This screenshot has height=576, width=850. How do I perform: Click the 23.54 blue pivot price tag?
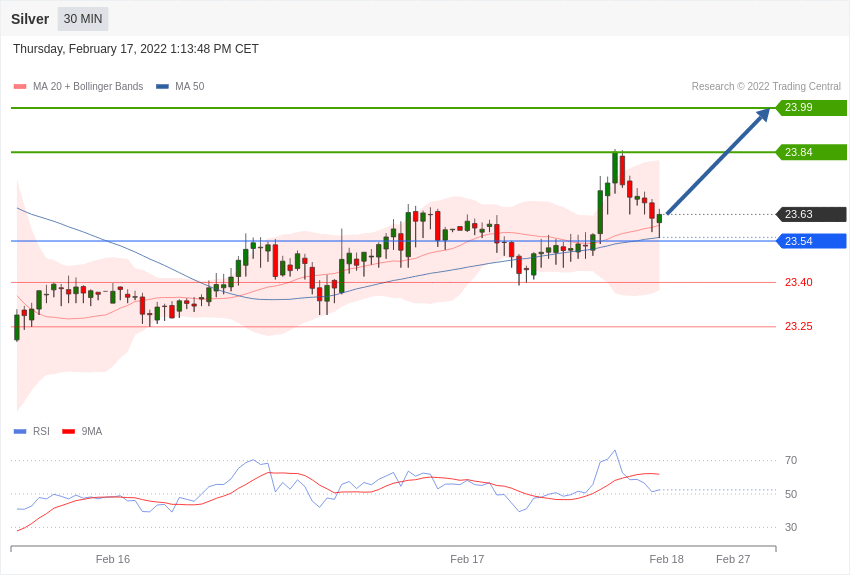pos(812,241)
